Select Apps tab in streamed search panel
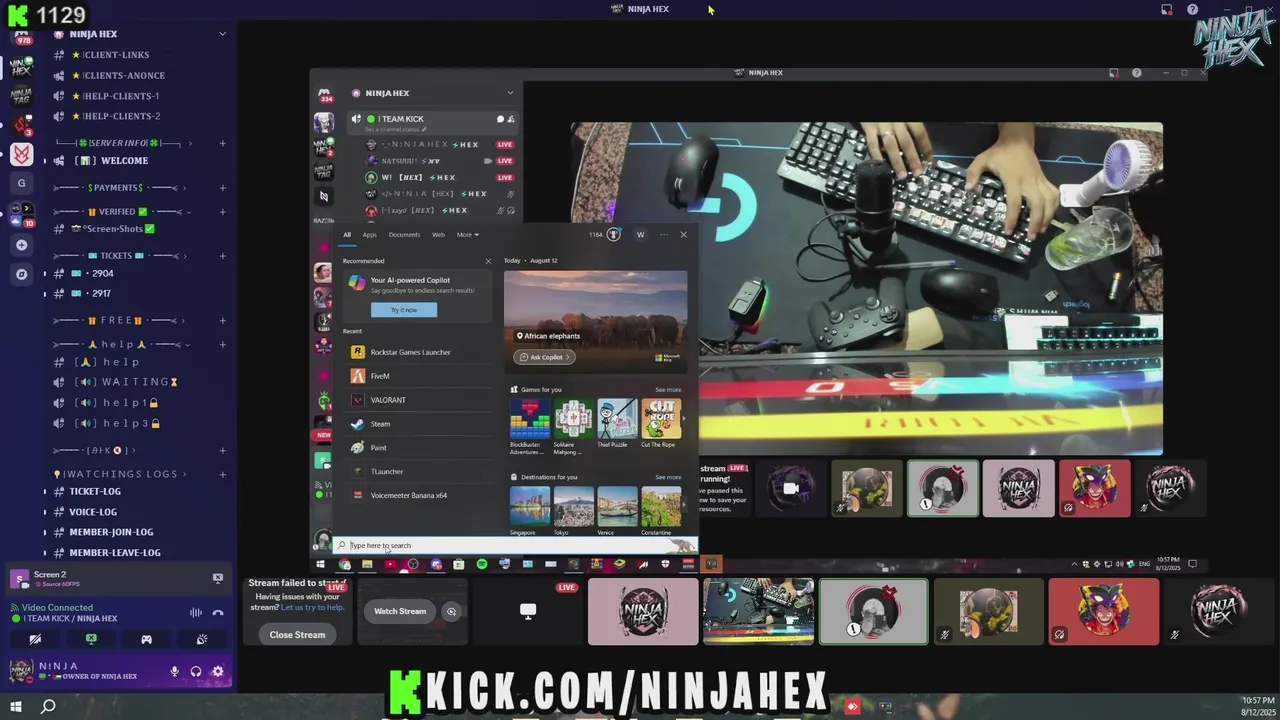This screenshot has width=1280, height=720. [369, 235]
